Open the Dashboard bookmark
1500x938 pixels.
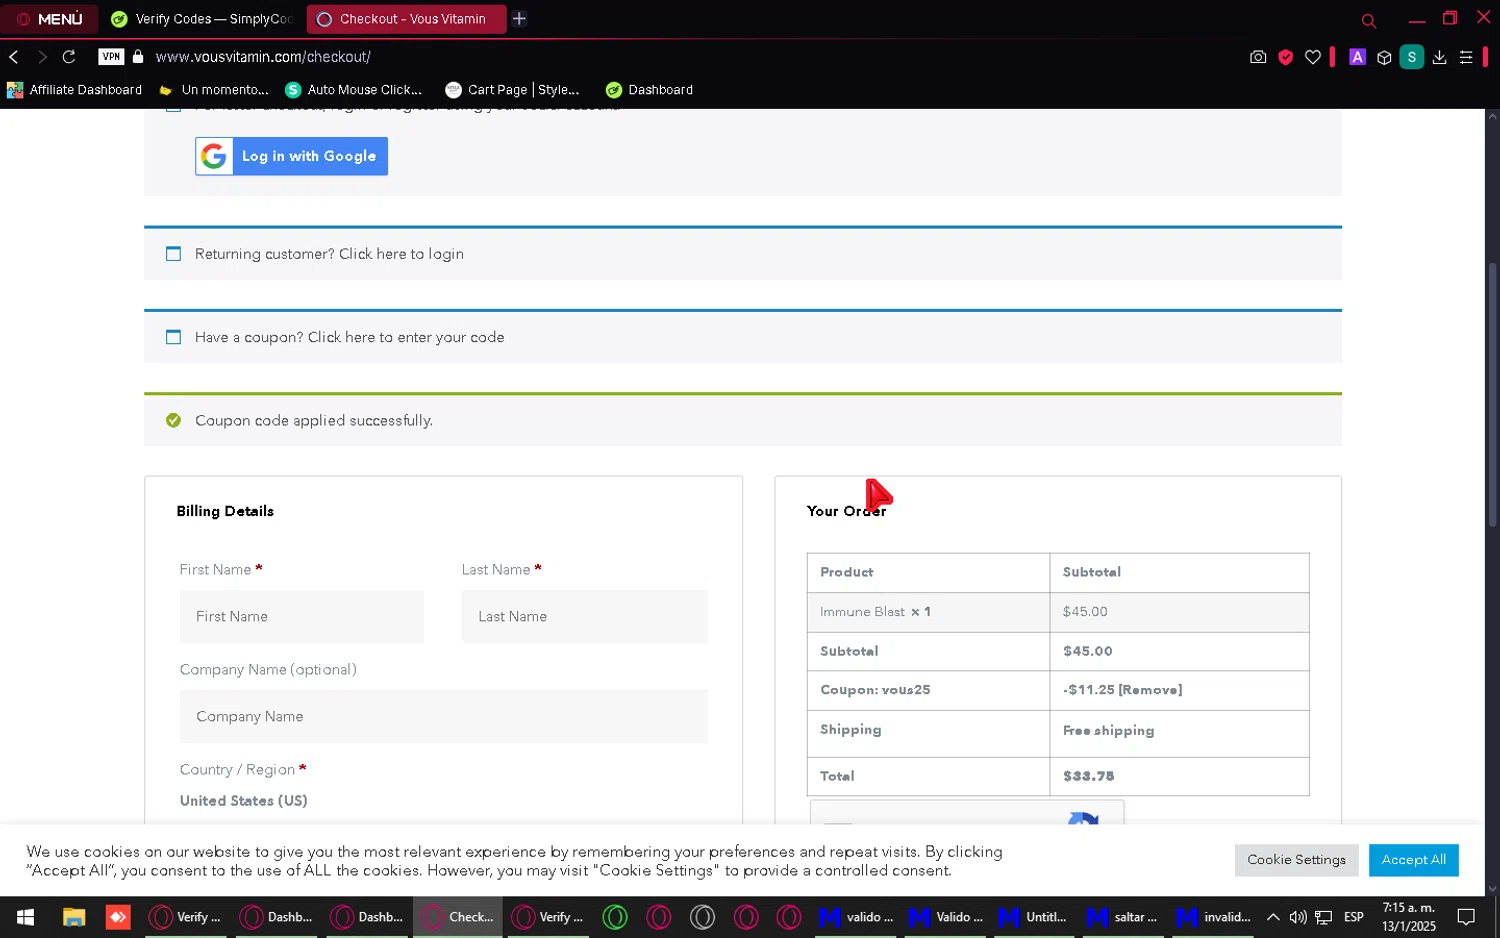click(649, 90)
